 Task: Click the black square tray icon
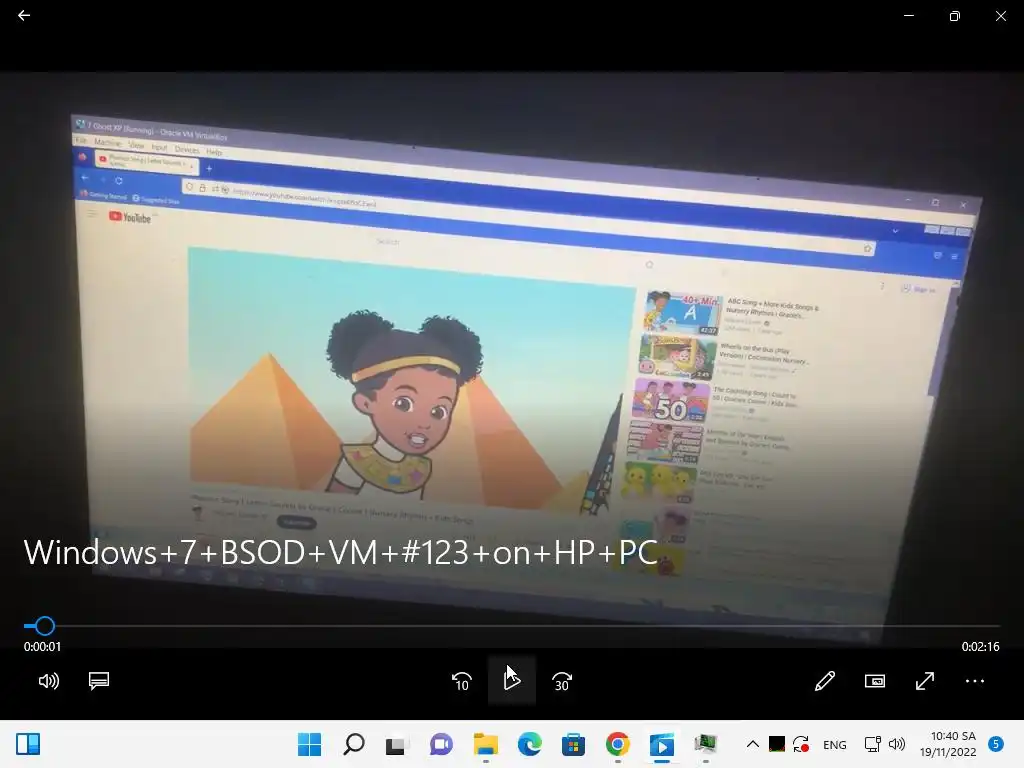(776, 744)
